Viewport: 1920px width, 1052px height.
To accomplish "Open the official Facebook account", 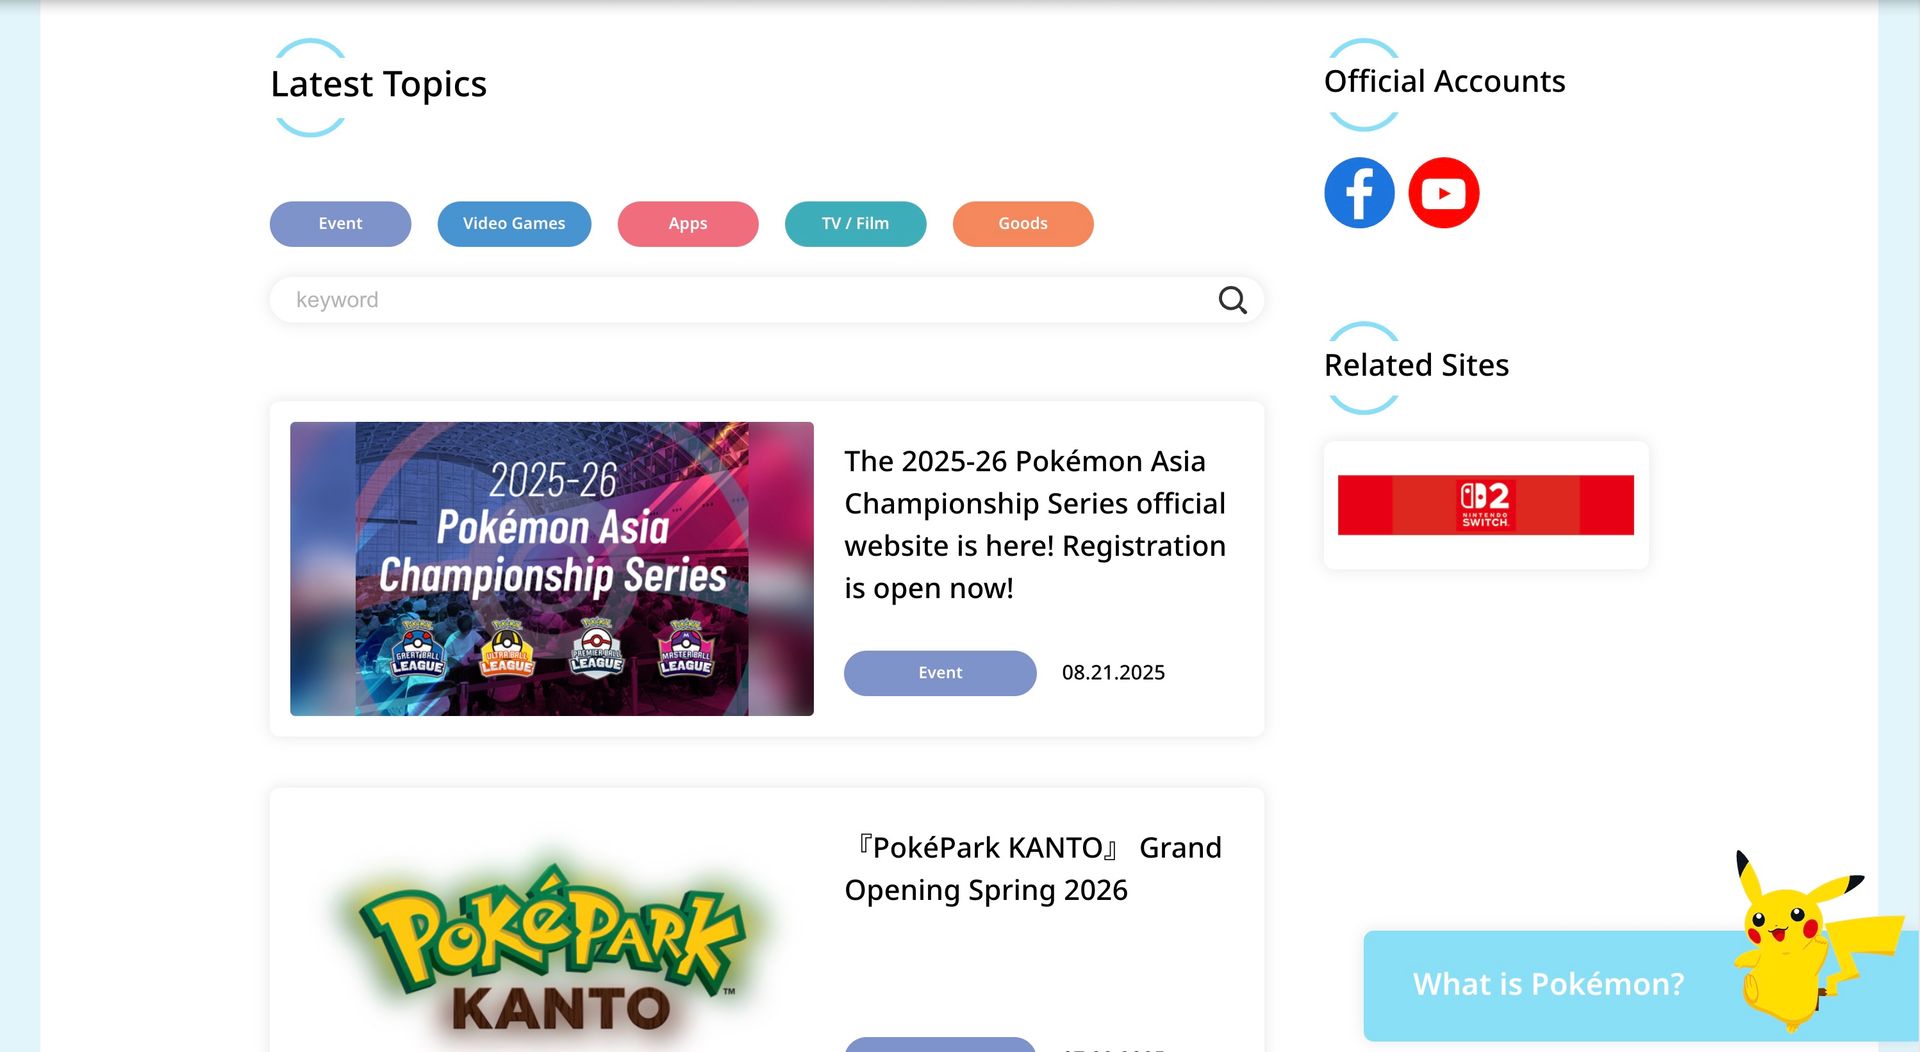I will pyautogui.click(x=1359, y=193).
